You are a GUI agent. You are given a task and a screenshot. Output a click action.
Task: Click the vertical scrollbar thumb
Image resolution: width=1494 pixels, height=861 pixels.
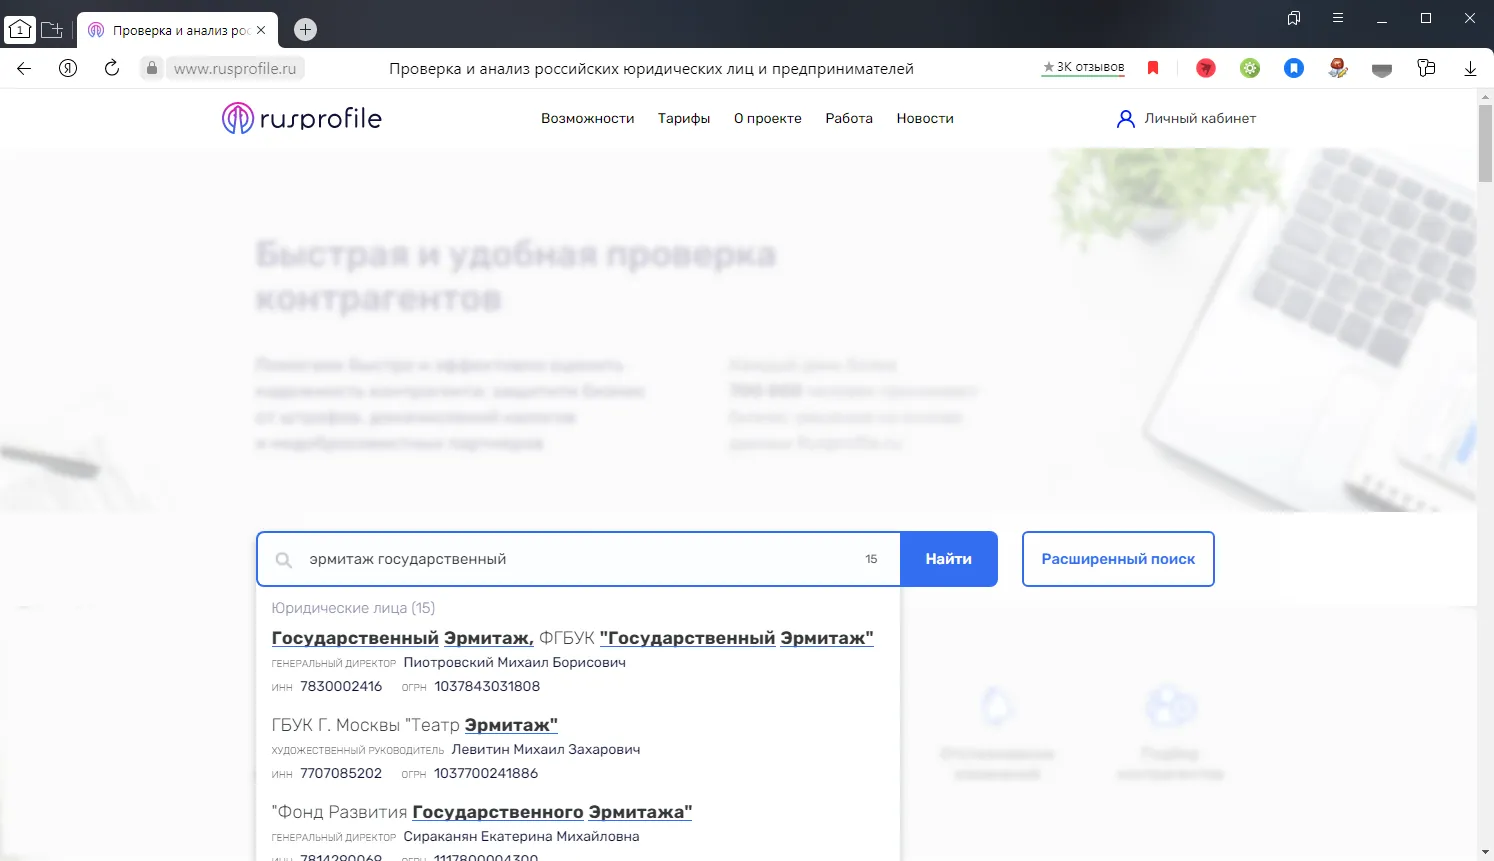point(1485,143)
